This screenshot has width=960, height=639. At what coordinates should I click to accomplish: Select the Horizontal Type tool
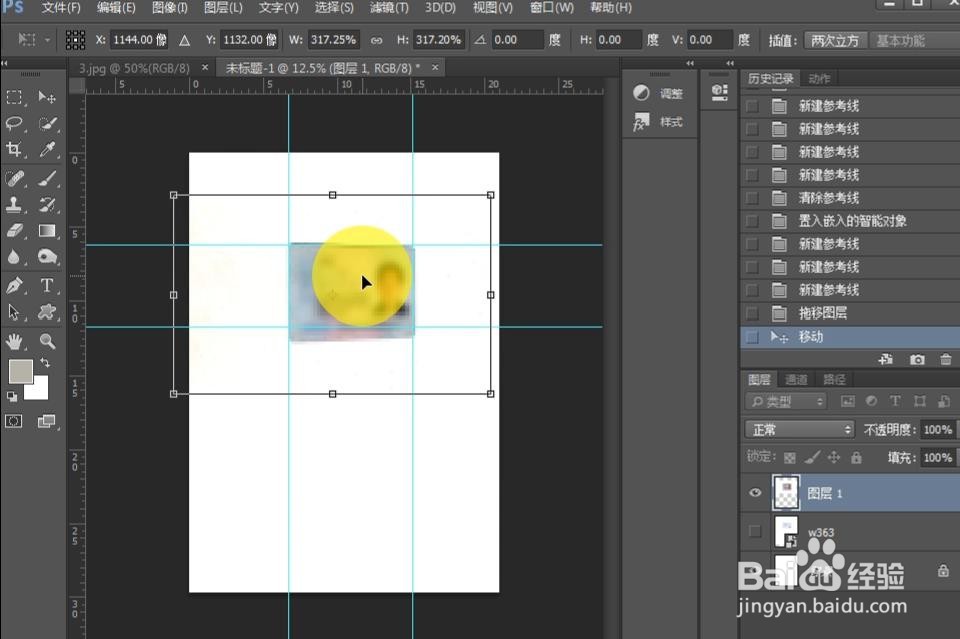(47, 285)
